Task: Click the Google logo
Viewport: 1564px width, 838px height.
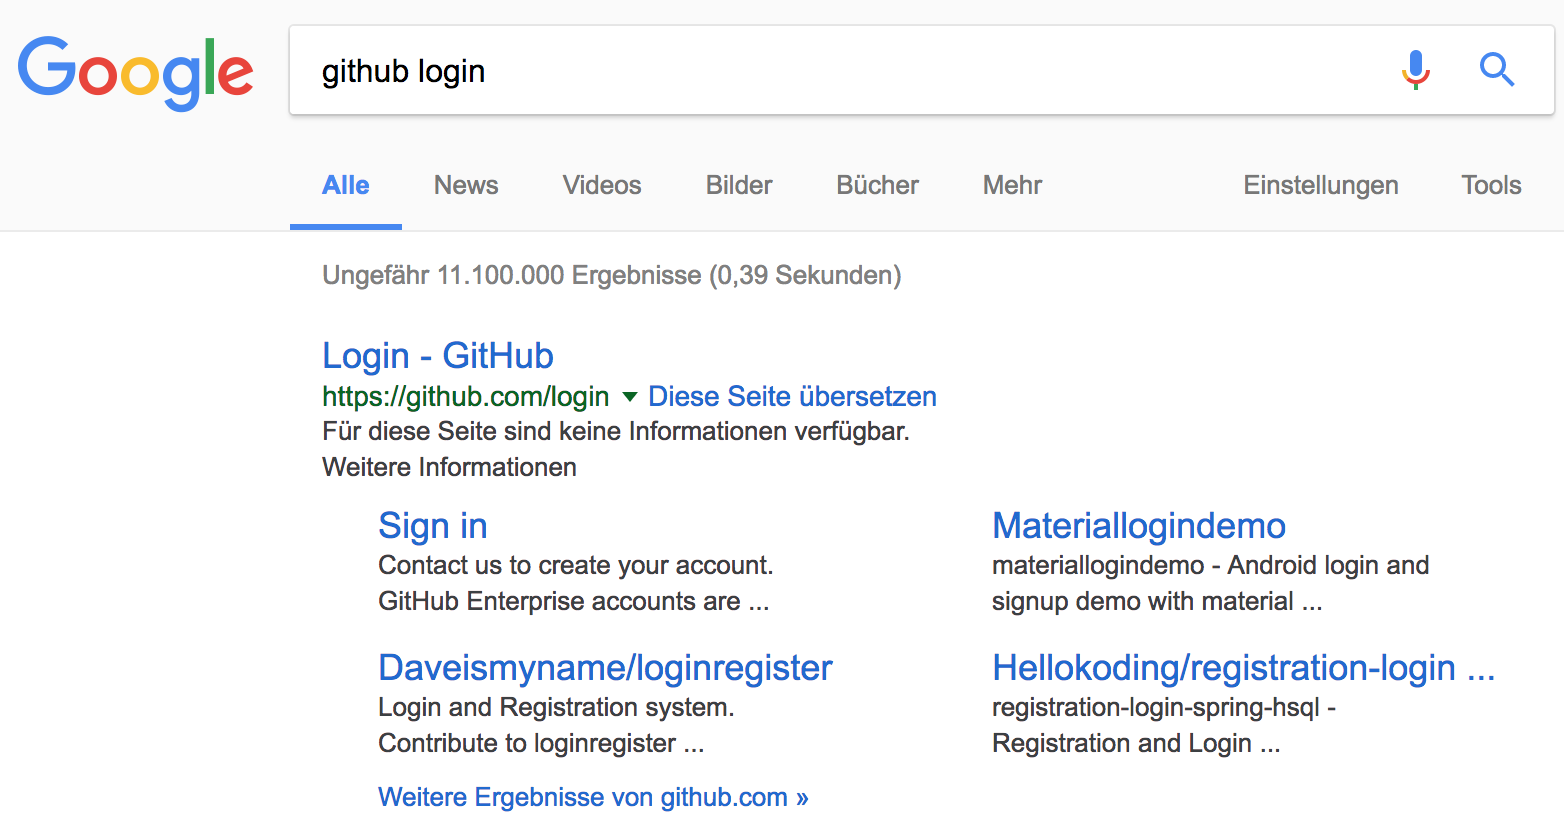Action: 135,70
